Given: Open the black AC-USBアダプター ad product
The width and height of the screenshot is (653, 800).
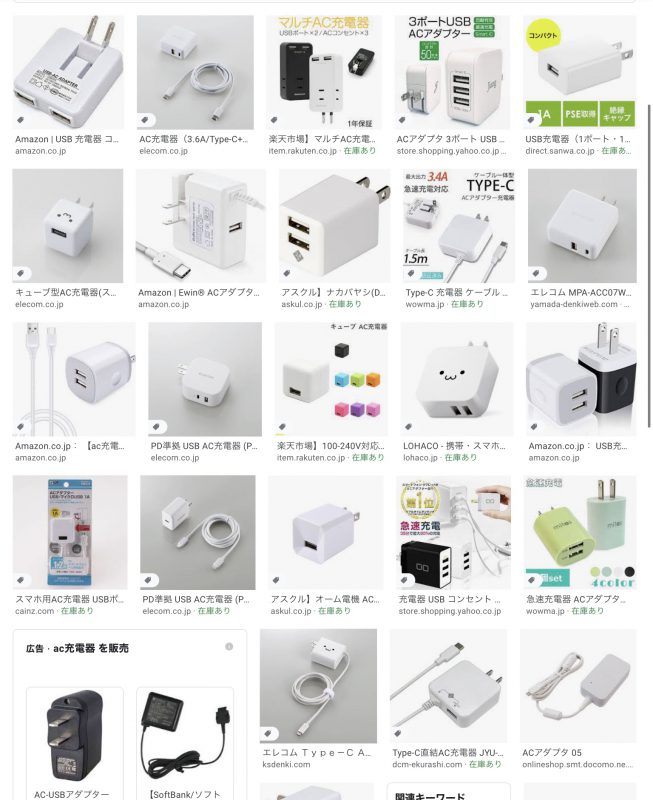Looking at the screenshot, I should [74, 738].
